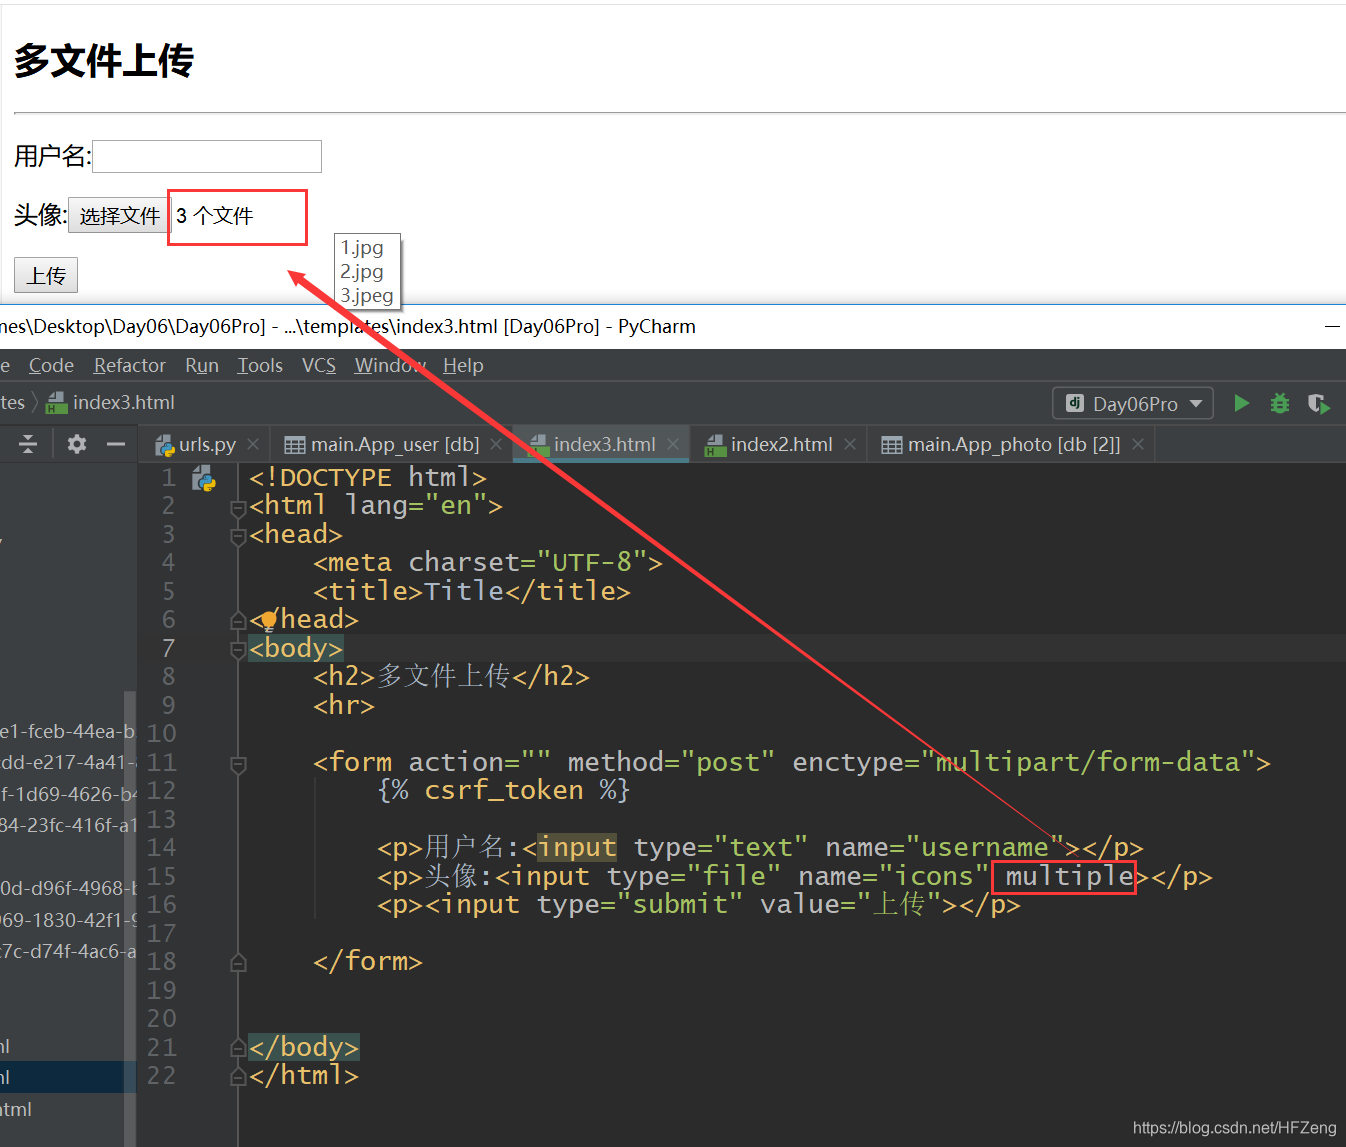
Task: Run with coverage shield icon
Action: coord(1319,403)
